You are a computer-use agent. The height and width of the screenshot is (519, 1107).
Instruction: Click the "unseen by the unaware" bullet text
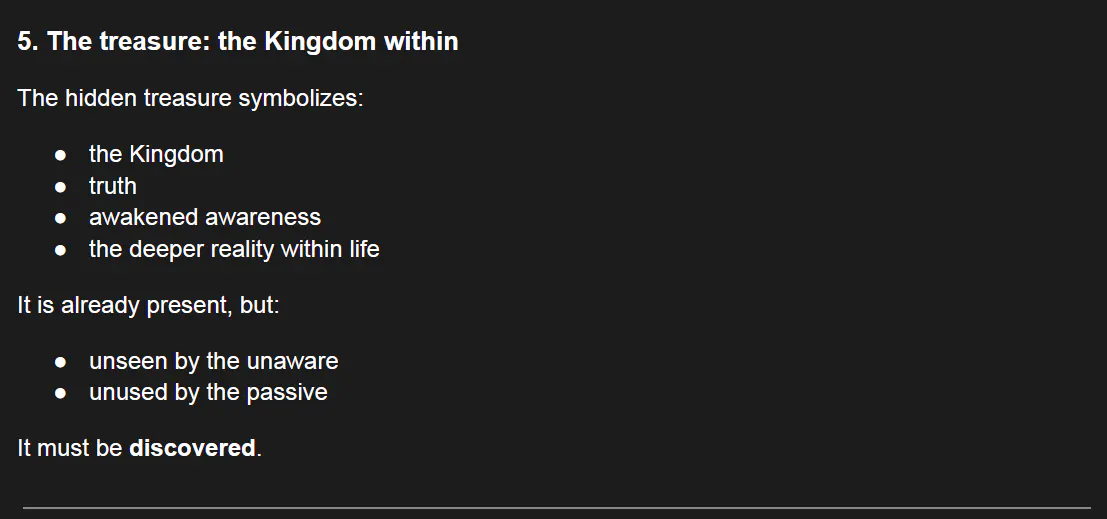pos(213,361)
